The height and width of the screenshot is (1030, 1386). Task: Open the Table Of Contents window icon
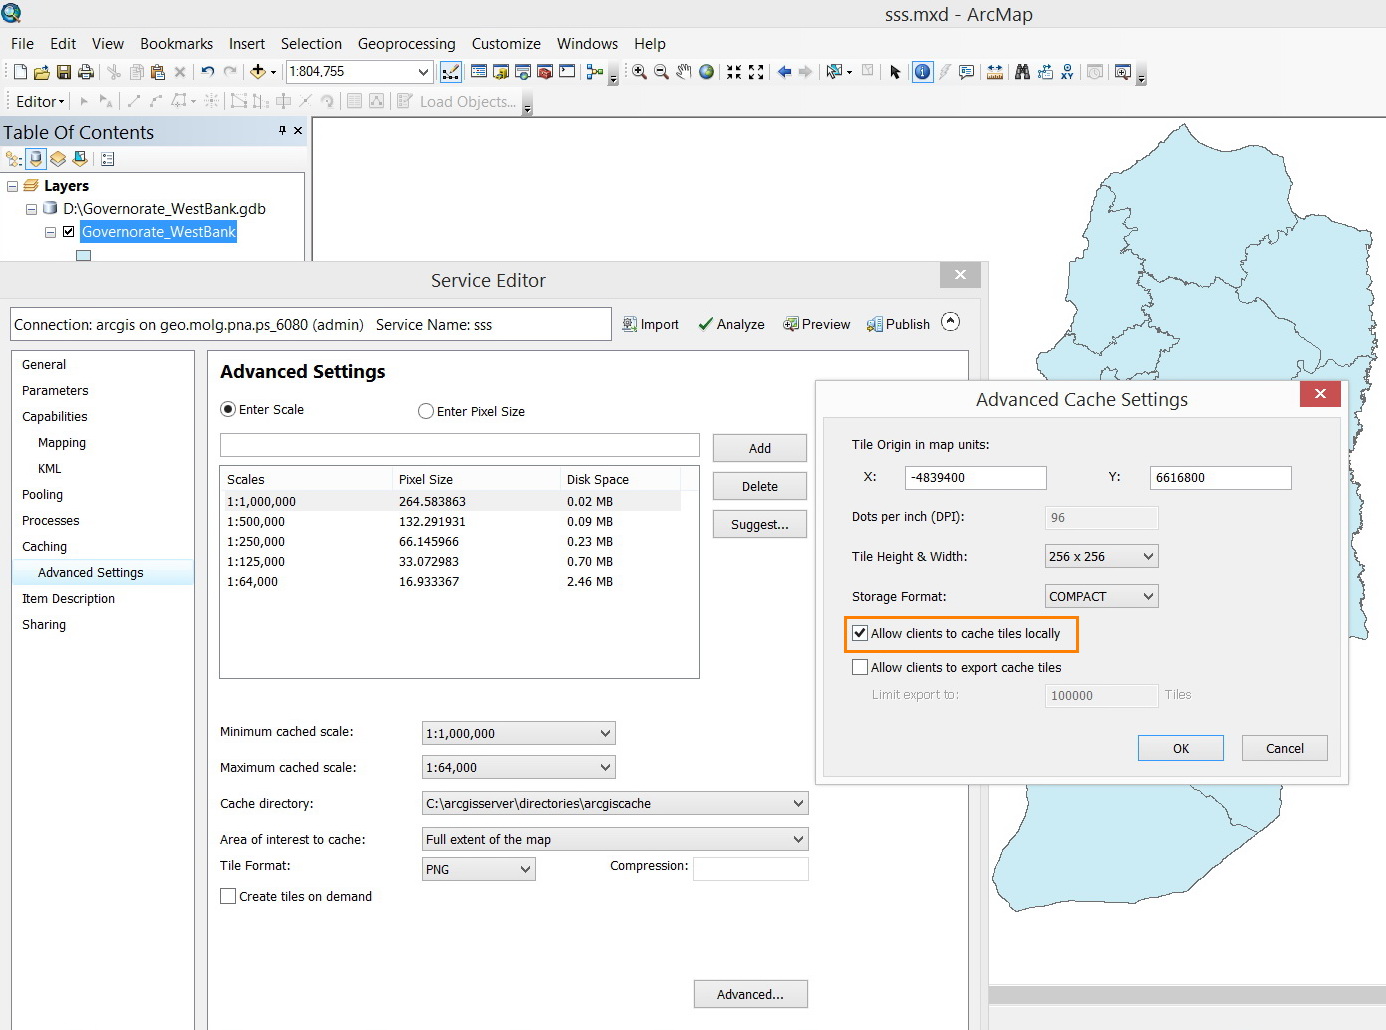pyautogui.click(x=479, y=72)
